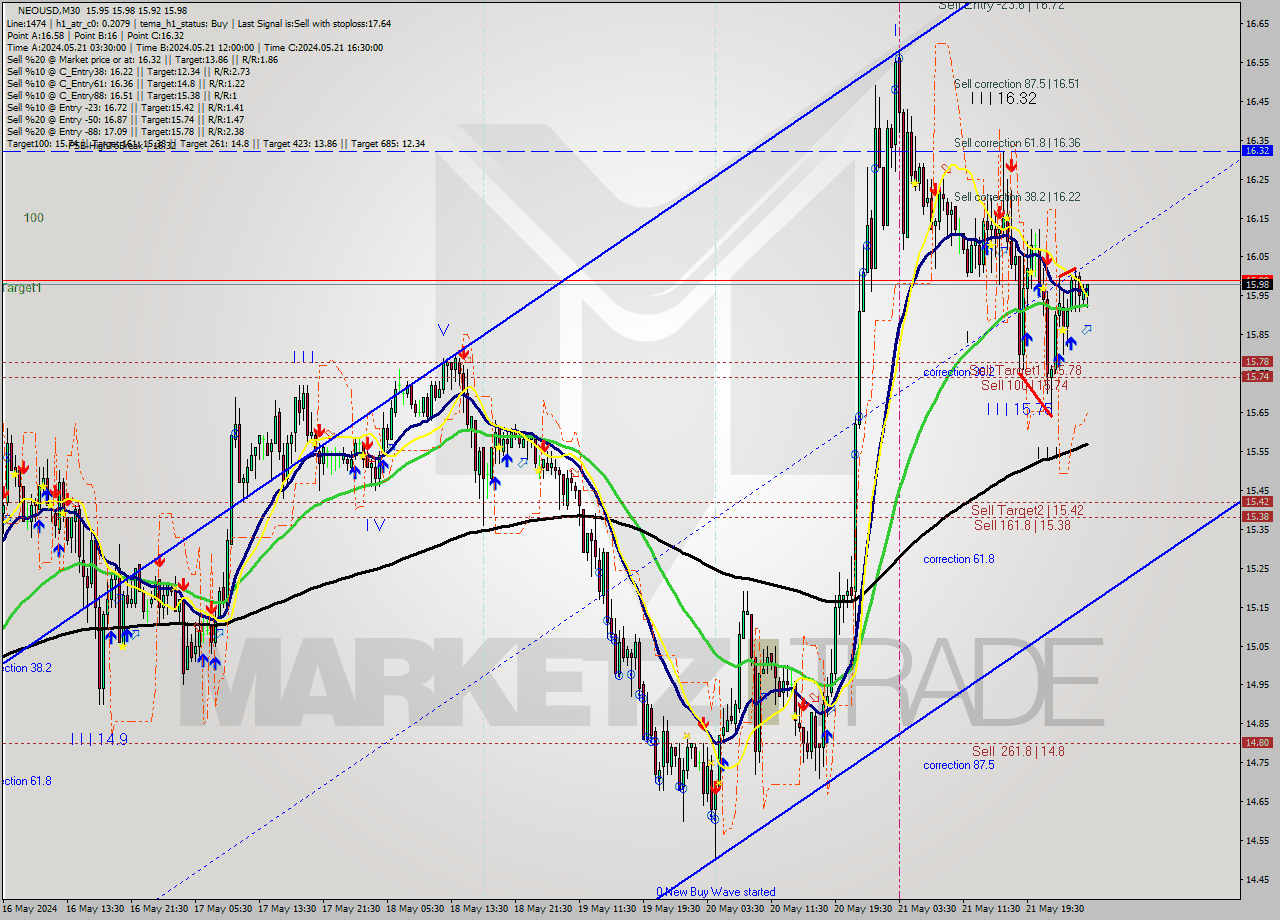Click the 15.15 price axis value
The image size is (1280, 920).
point(1256,607)
